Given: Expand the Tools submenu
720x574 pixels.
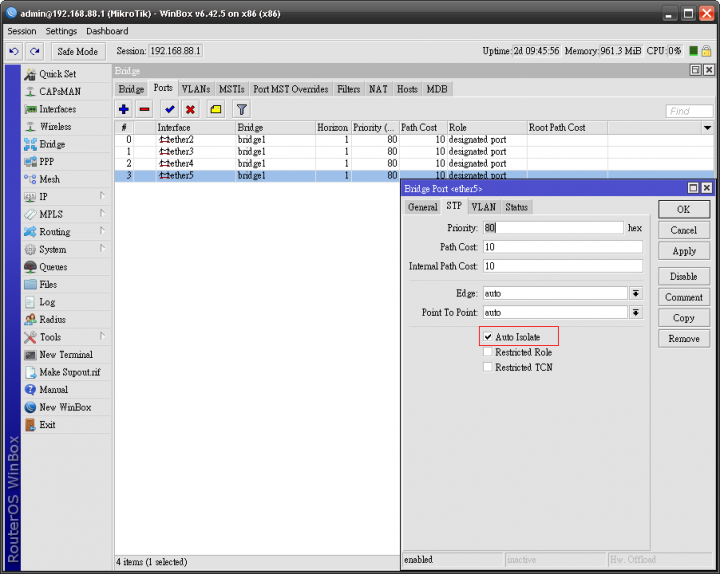Looking at the screenshot, I should pos(102,336).
